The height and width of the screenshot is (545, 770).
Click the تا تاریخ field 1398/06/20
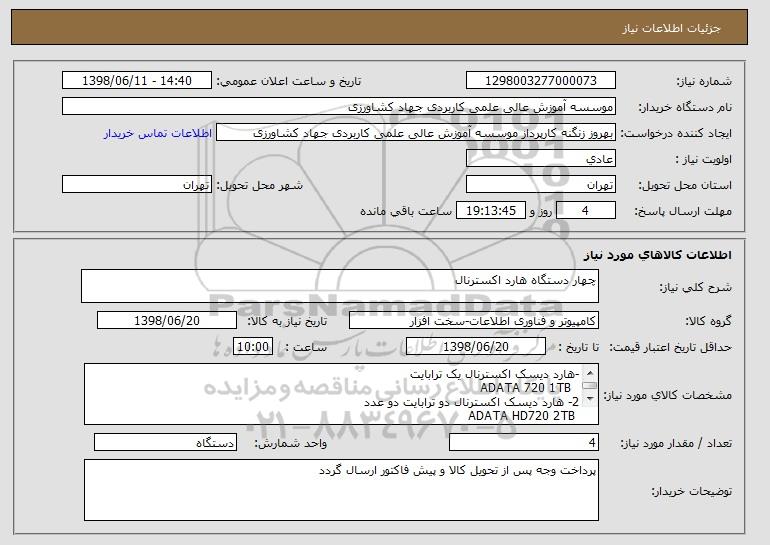476,347
